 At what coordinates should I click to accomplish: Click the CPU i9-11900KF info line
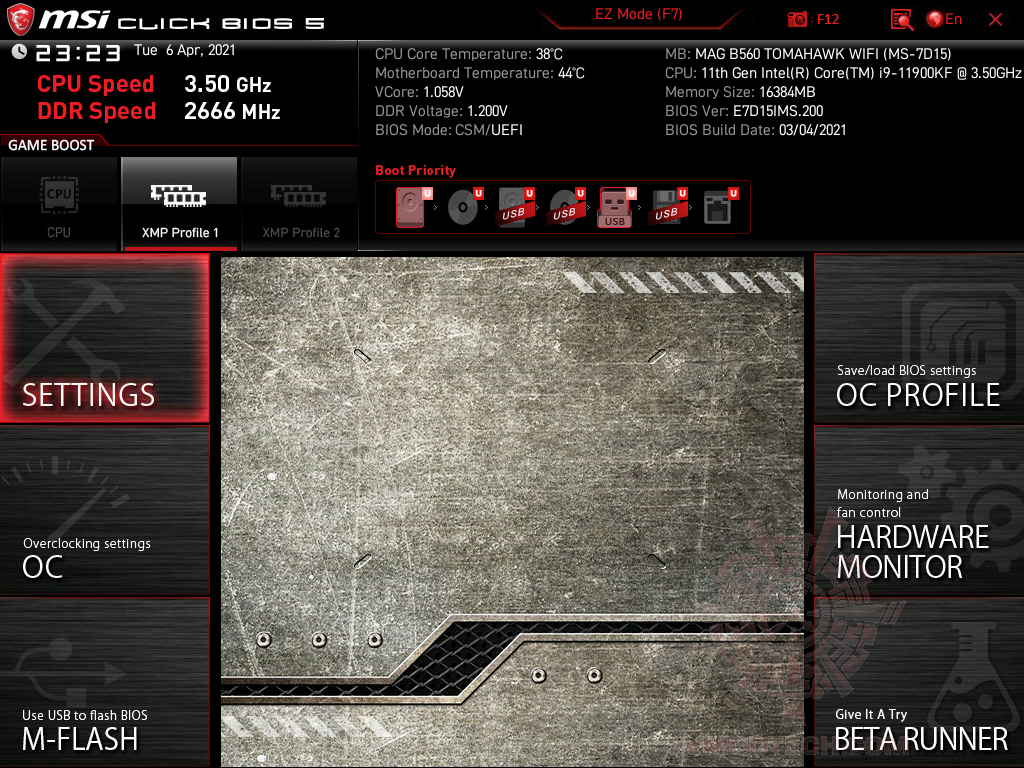[x=843, y=73]
